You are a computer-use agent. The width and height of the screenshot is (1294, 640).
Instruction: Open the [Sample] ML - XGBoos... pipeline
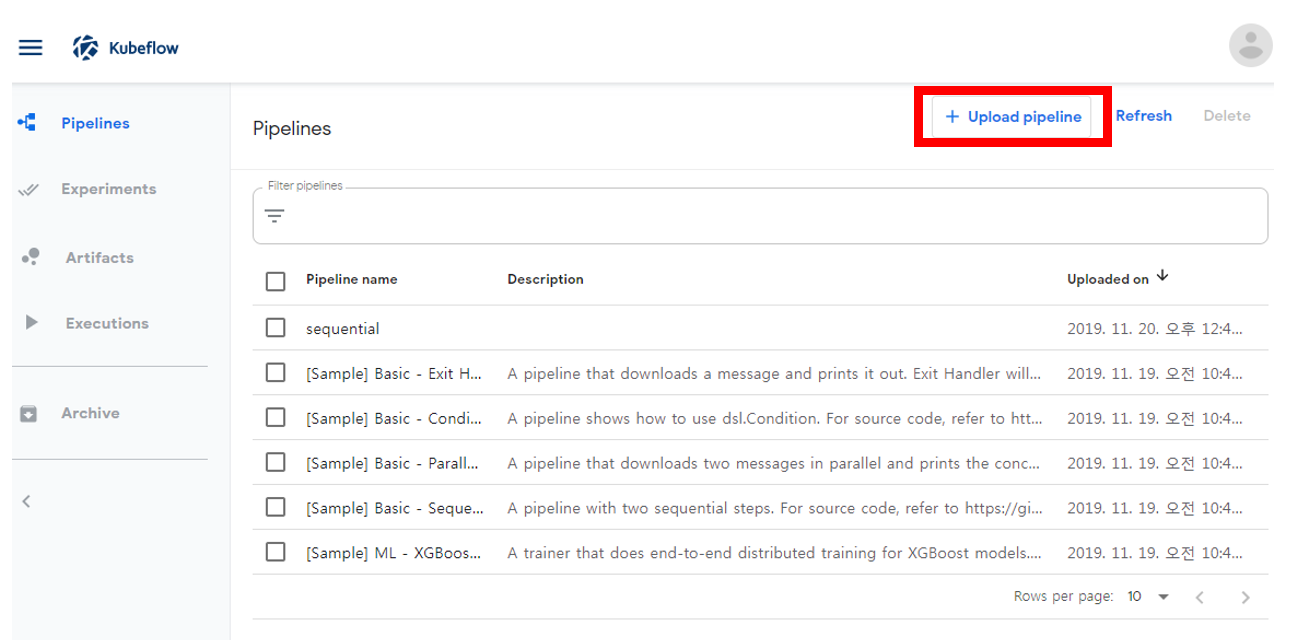click(x=394, y=553)
